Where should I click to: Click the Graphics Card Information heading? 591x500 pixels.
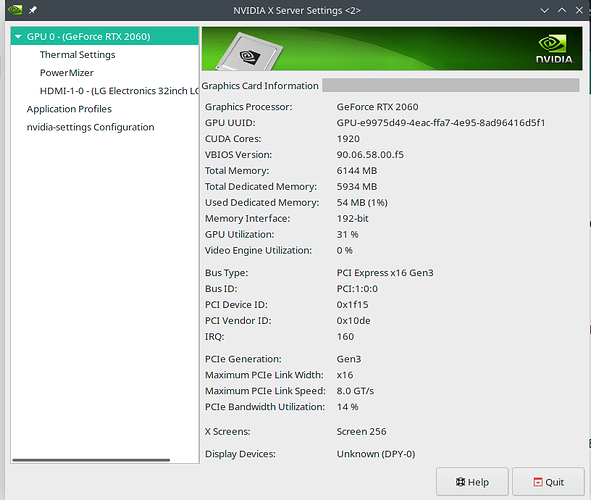[x=260, y=86]
